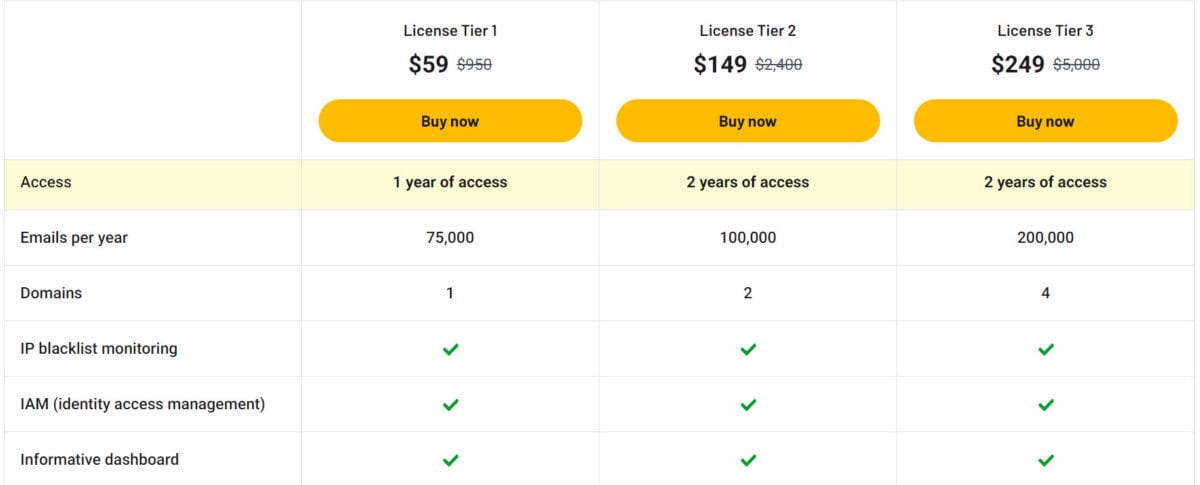Screen dimensions: 1200x485
Task: Click the Tier 1 Informative dashboard checkmark
Action: pyautogui.click(x=450, y=460)
